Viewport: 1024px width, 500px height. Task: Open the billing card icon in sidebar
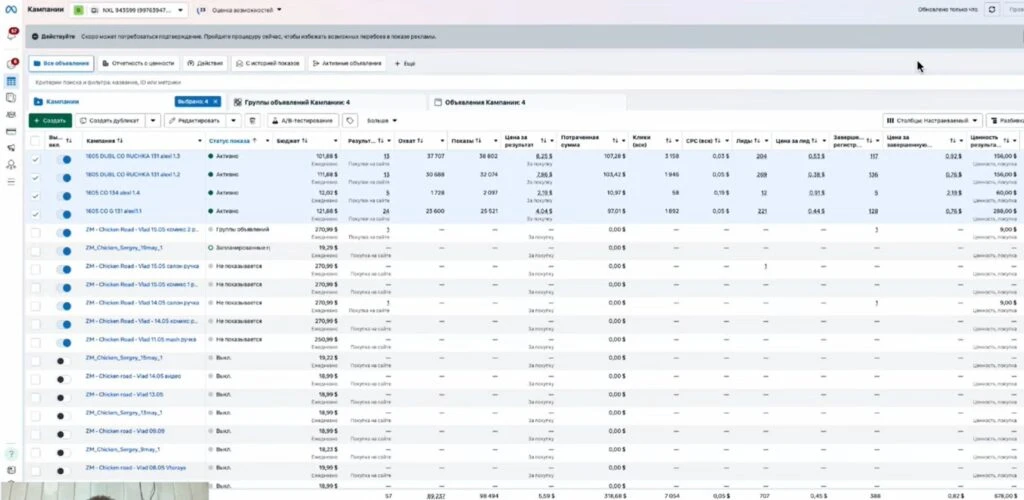[11, 131]
